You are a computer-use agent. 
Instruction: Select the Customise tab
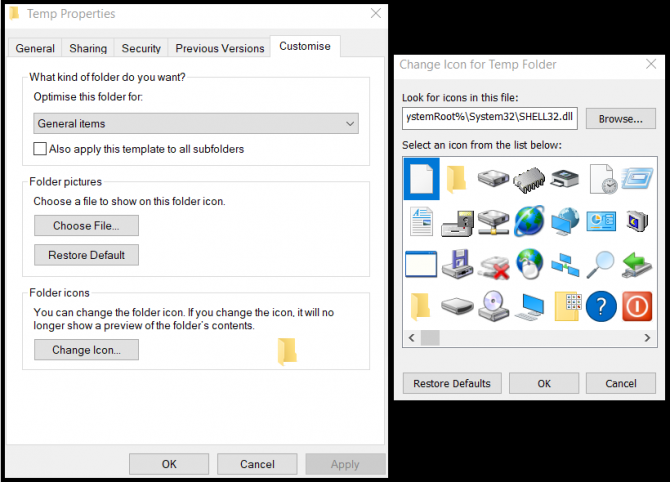click(x=305, y=46)
